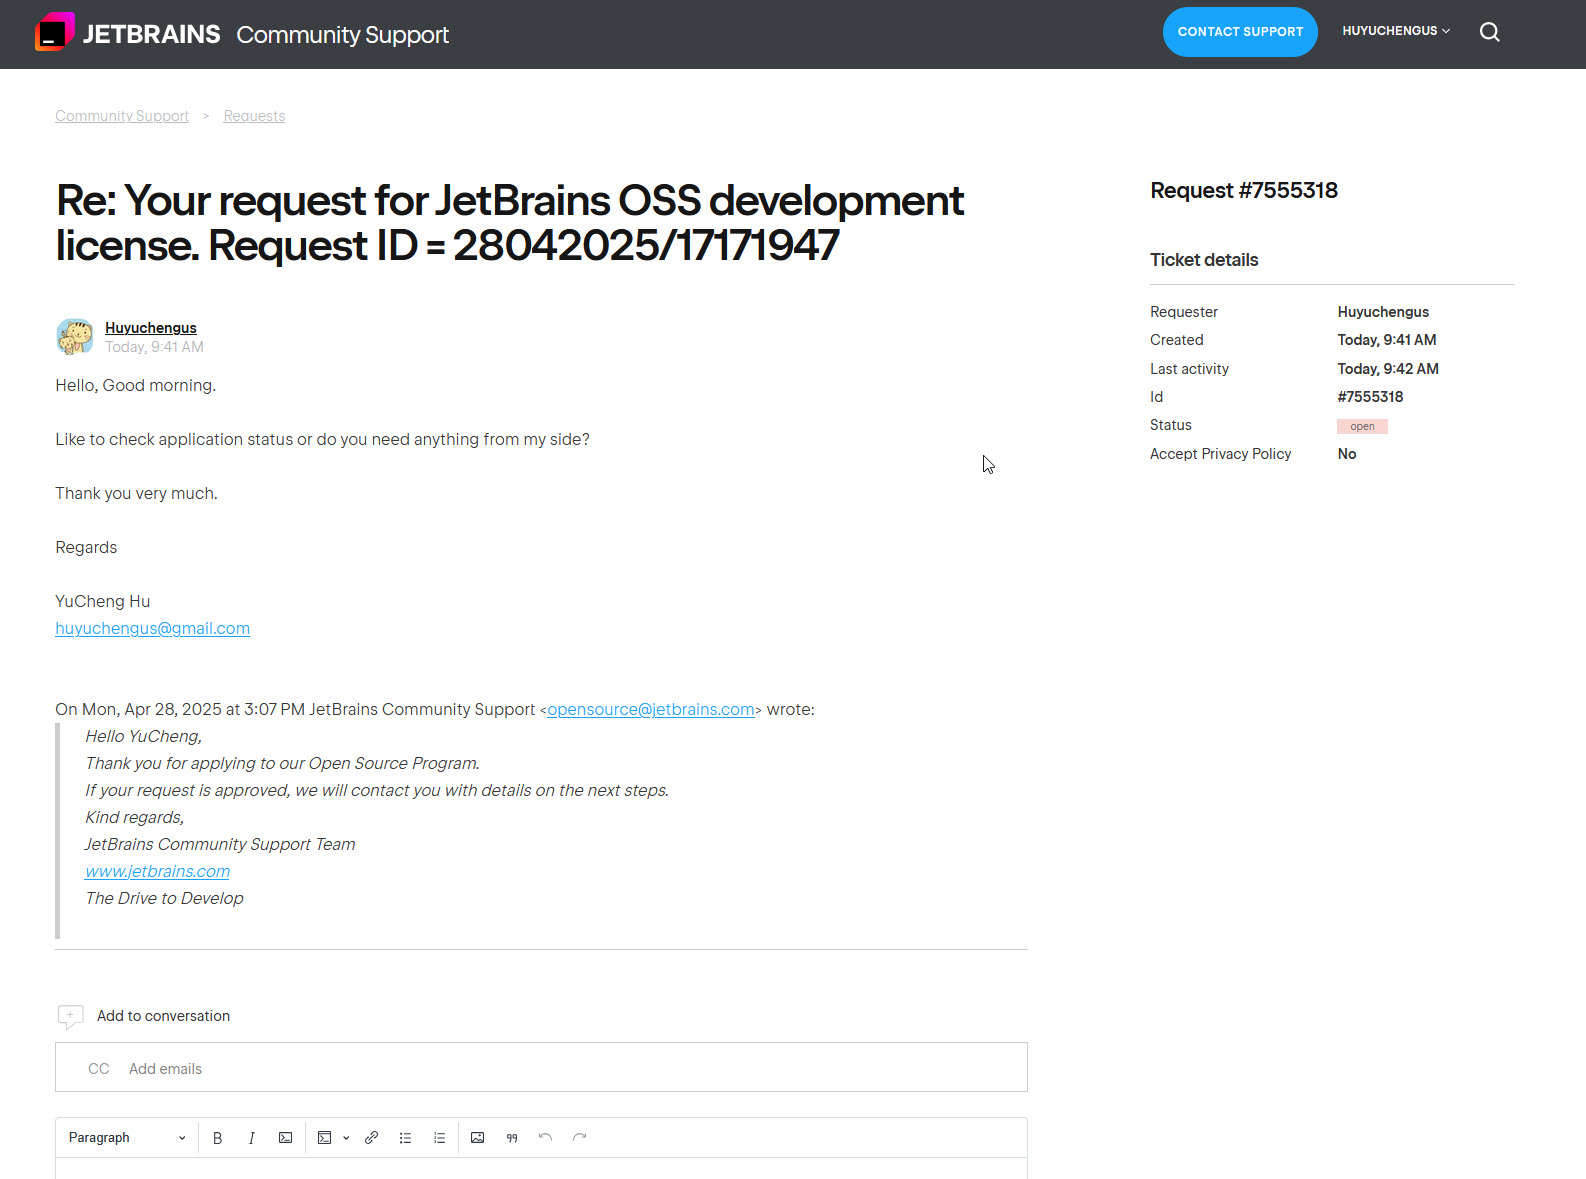Click the text 'The Drive to Develop'
The height and width of the screenshot is (1179, 1586).
pyautogui.click(x=164, y=898)
